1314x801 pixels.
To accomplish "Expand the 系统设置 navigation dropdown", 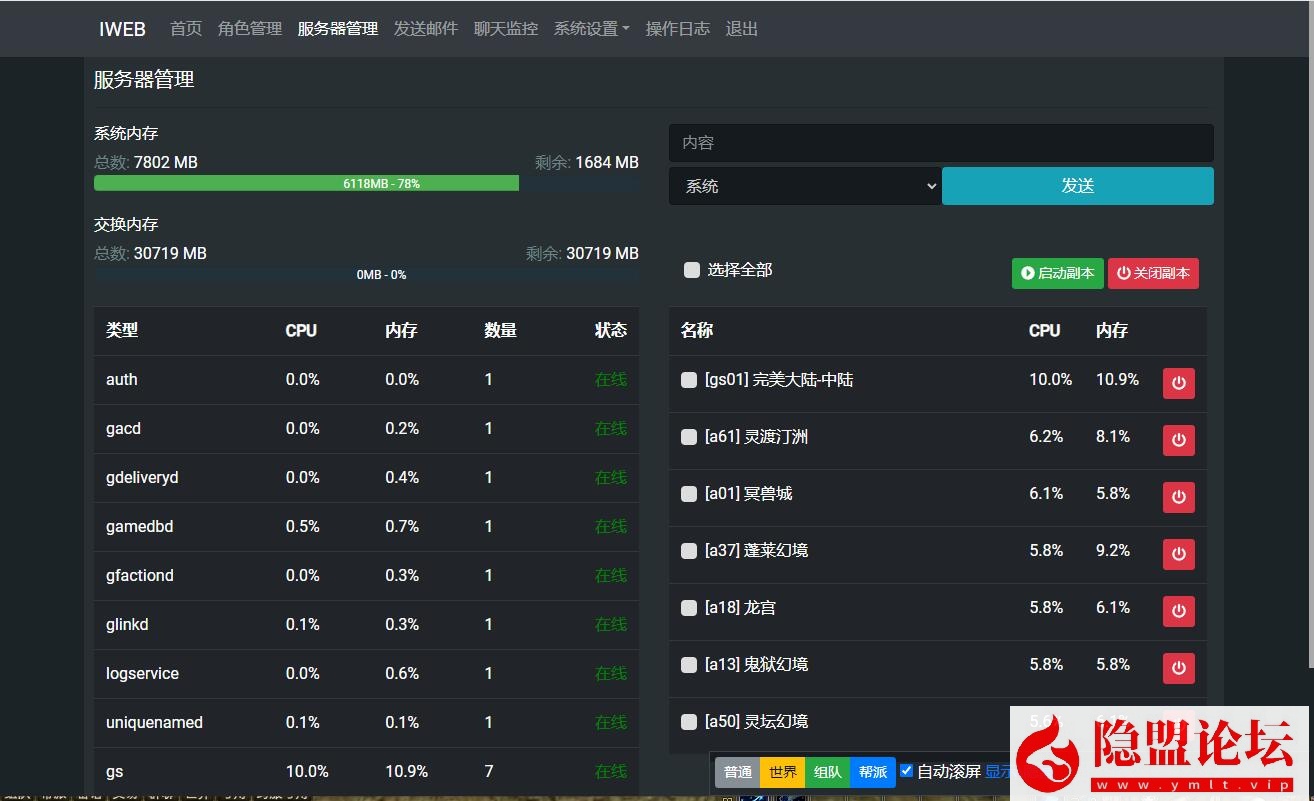I will [x=591, y=29].
